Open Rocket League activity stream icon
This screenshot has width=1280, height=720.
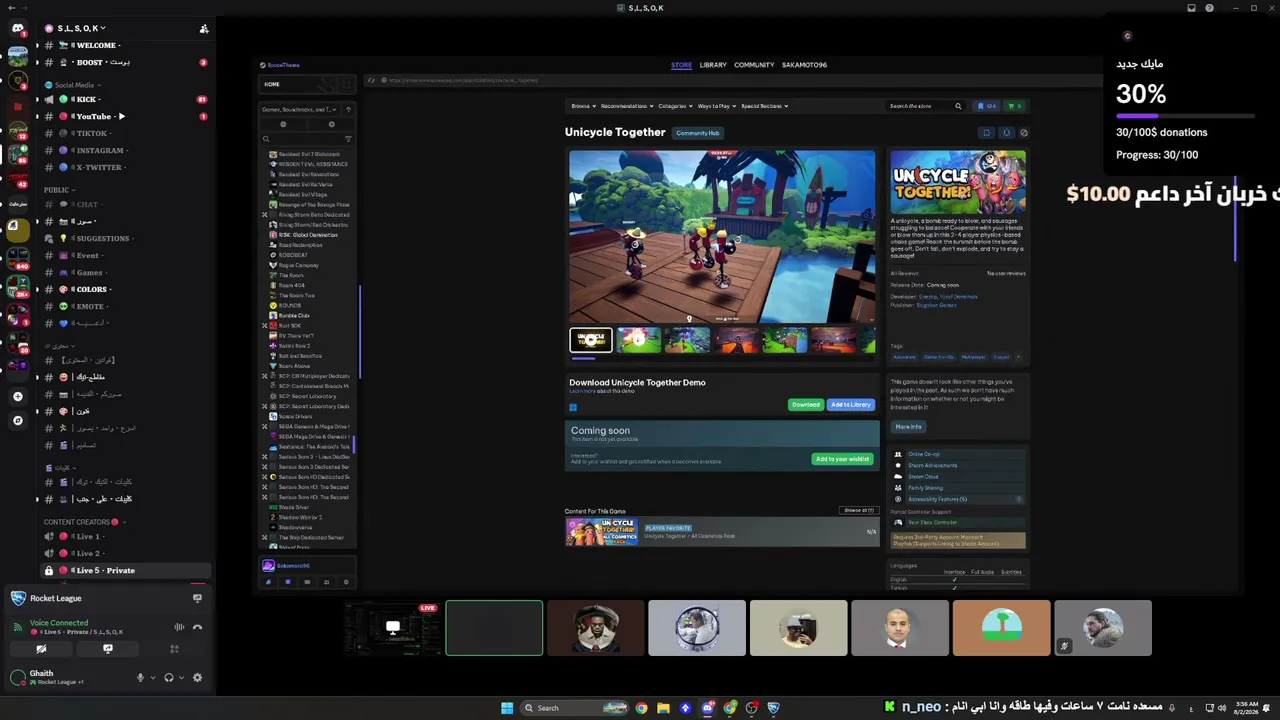point(197,598)
